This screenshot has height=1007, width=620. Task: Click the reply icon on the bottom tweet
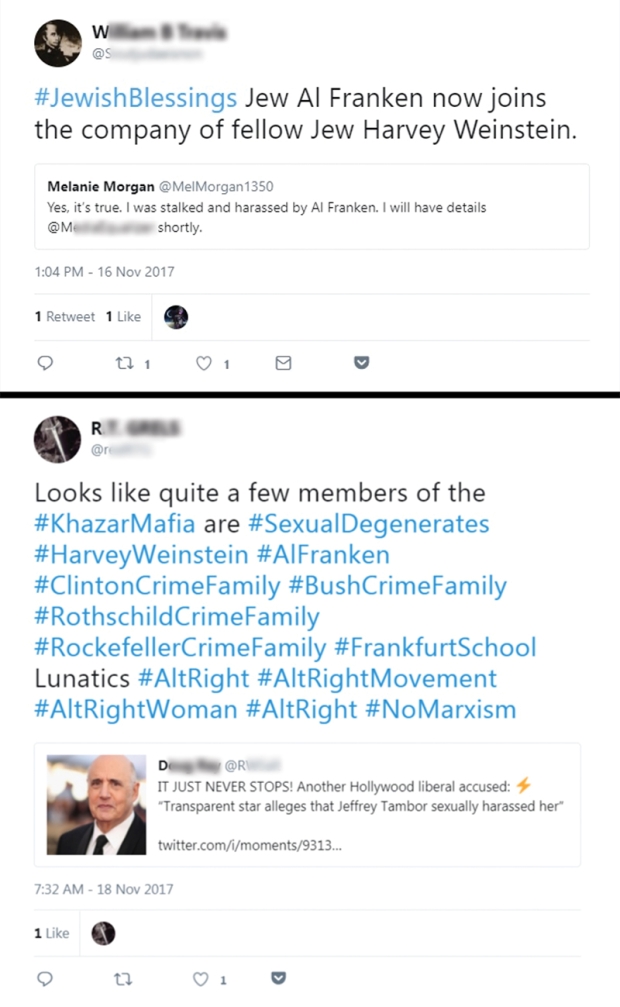[45, 978]
